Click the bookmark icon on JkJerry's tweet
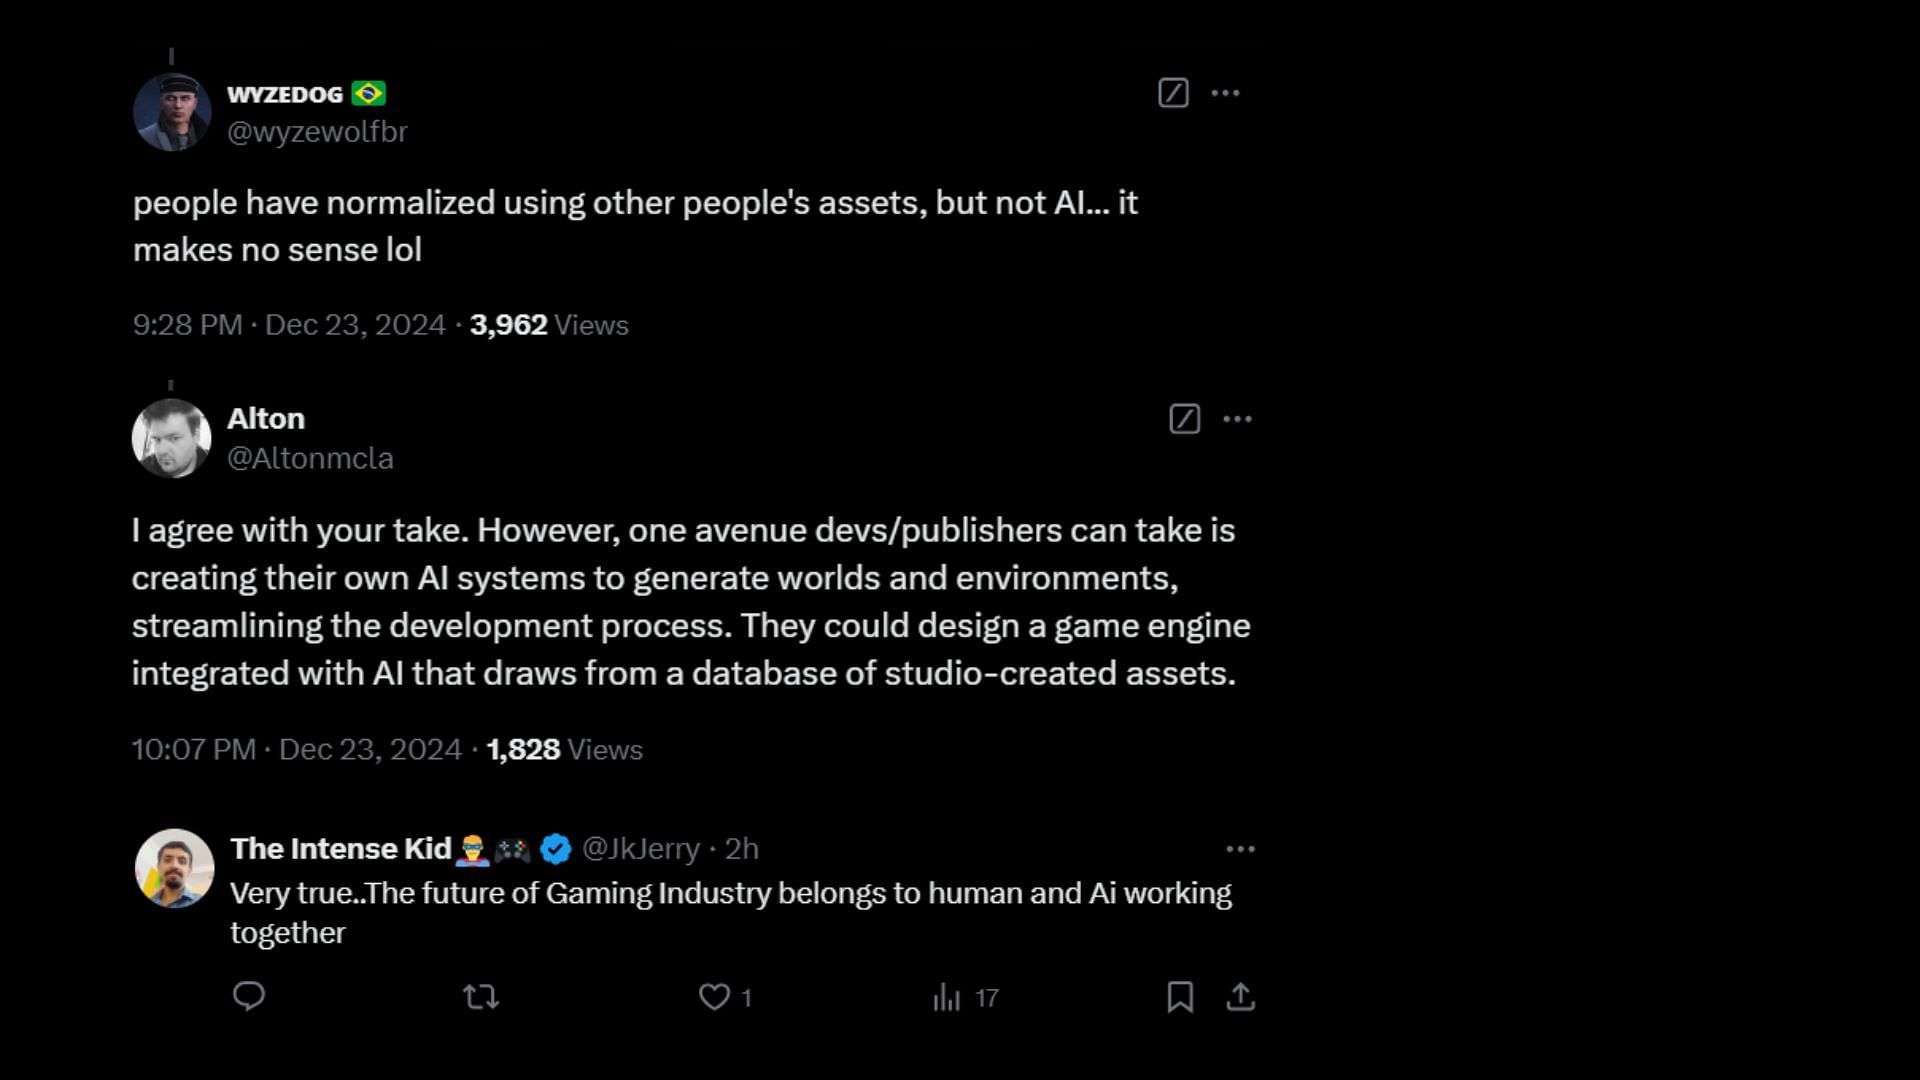1920x1080 pixels. tap(1178, 997)
